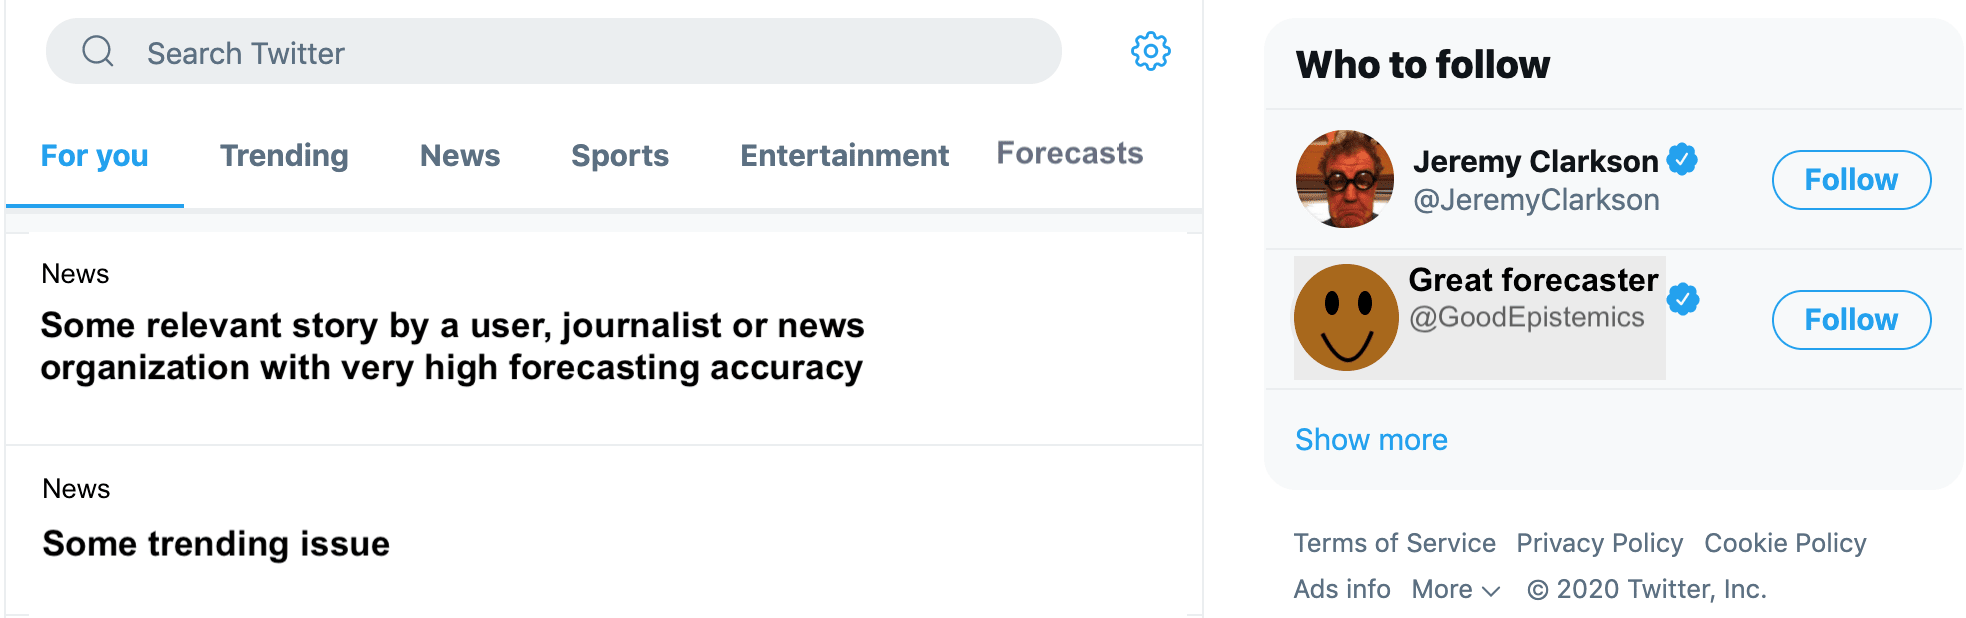Click the magnifying glass search icon

98,51
